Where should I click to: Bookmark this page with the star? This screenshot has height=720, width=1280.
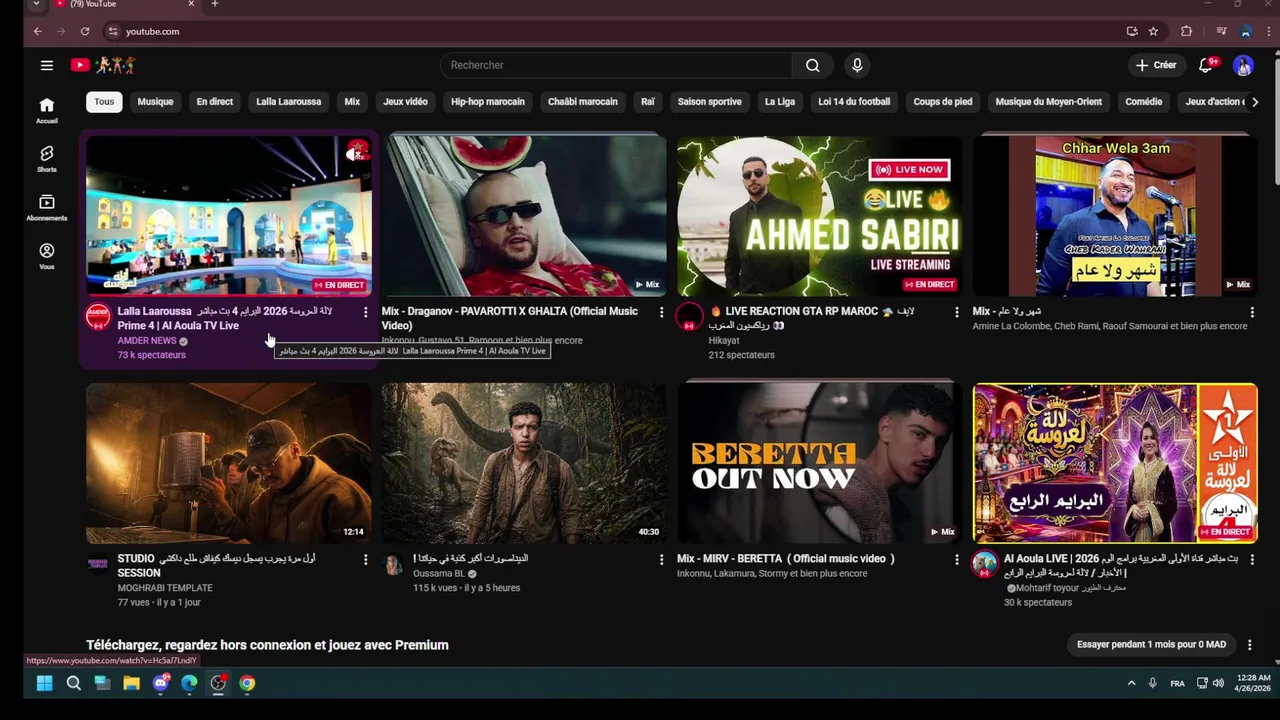click(x=1153, y=31)
